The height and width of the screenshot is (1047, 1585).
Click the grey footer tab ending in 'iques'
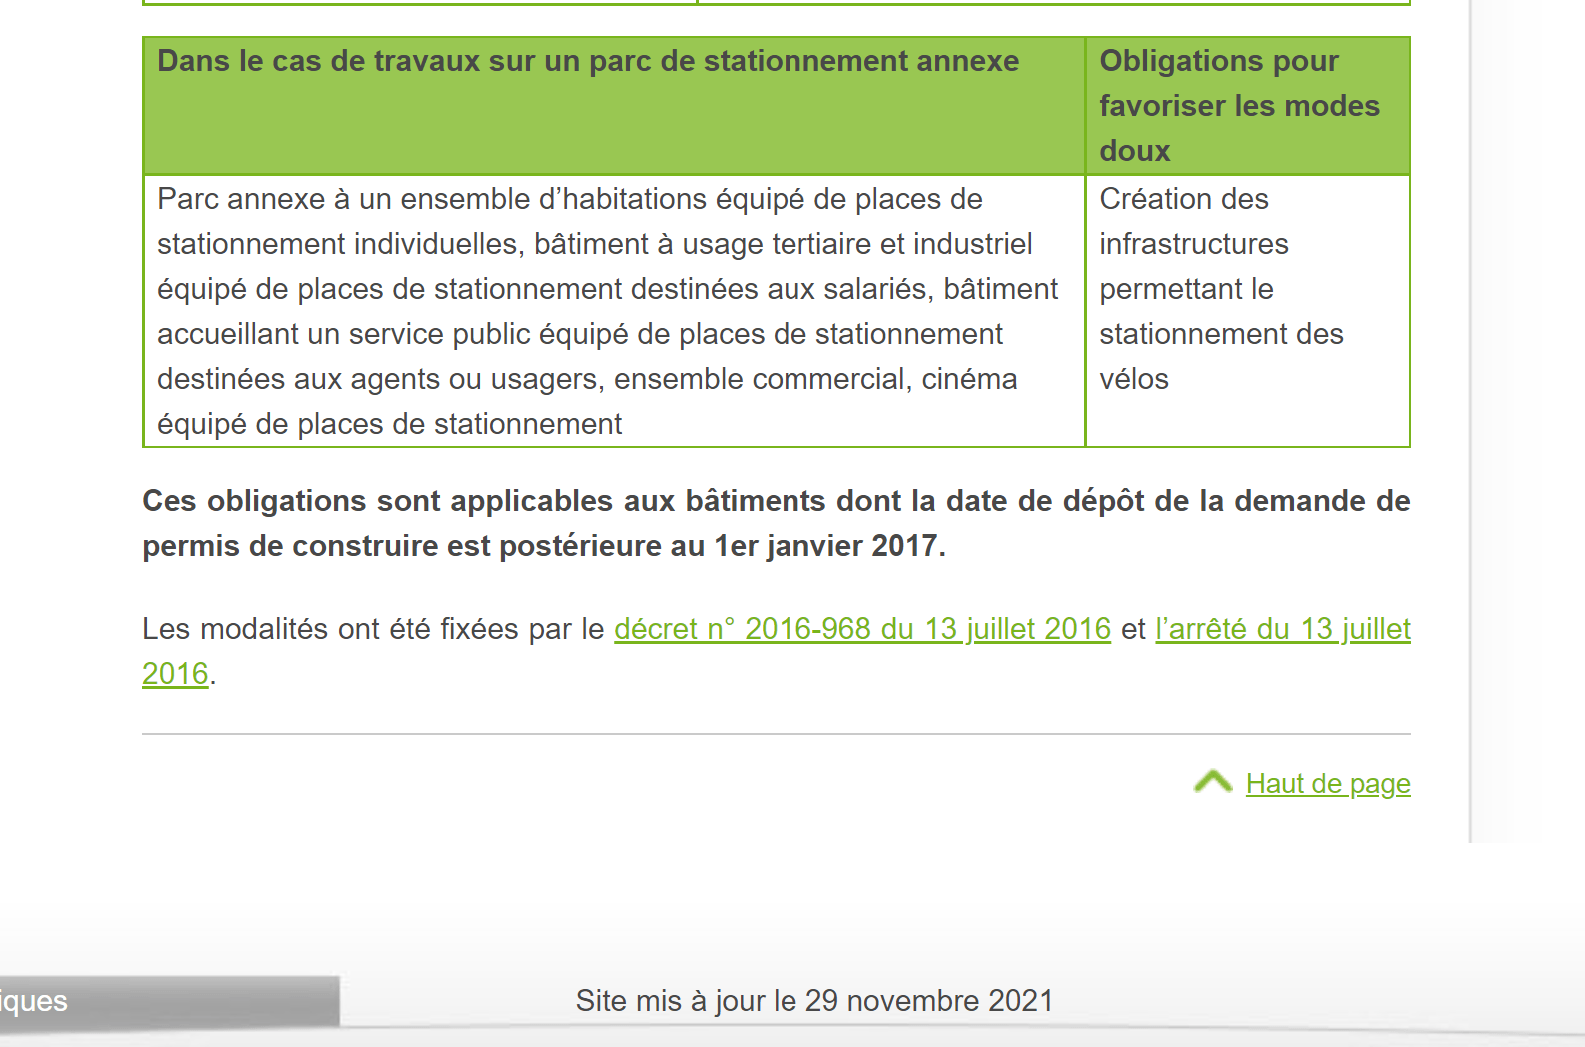[169, 1002]
